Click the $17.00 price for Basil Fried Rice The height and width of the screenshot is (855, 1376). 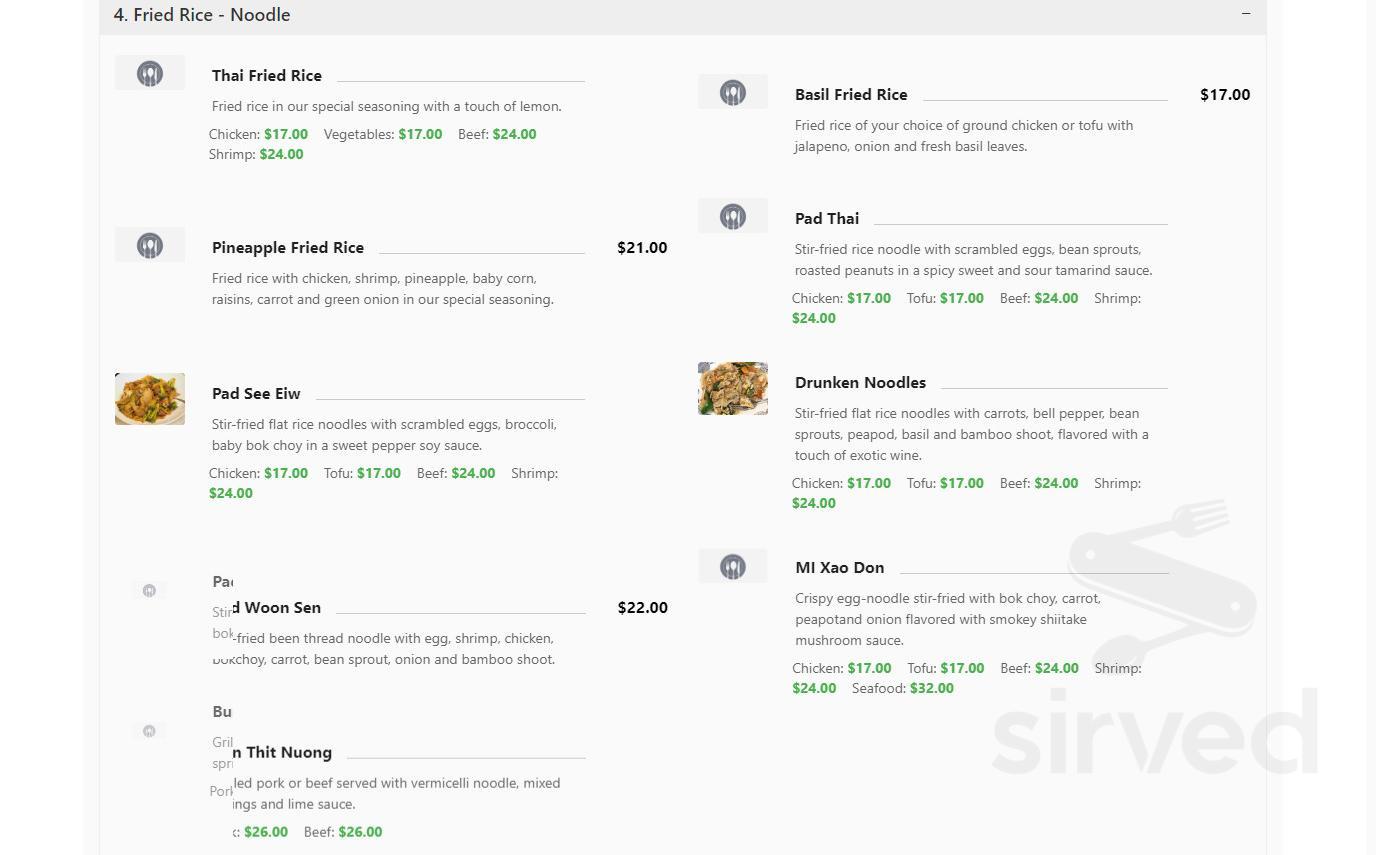(1224, 94)
